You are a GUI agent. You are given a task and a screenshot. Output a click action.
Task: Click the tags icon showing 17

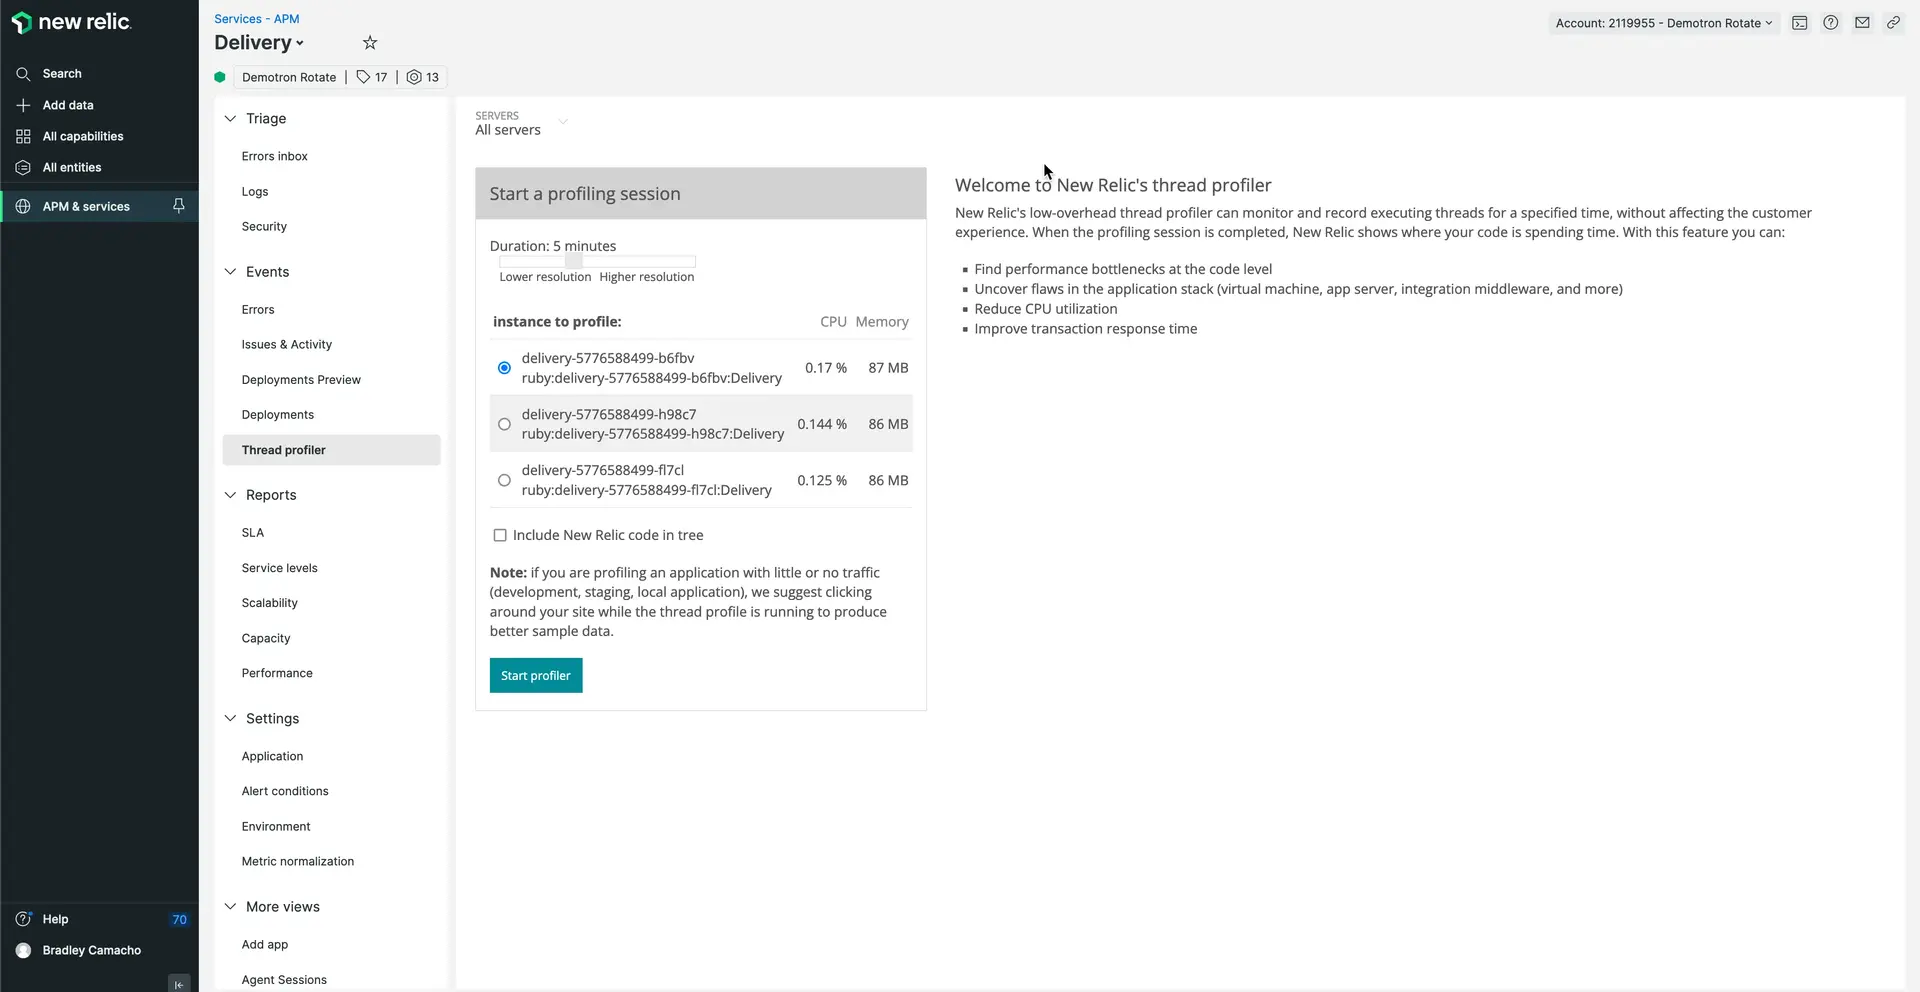click(372, 77)
